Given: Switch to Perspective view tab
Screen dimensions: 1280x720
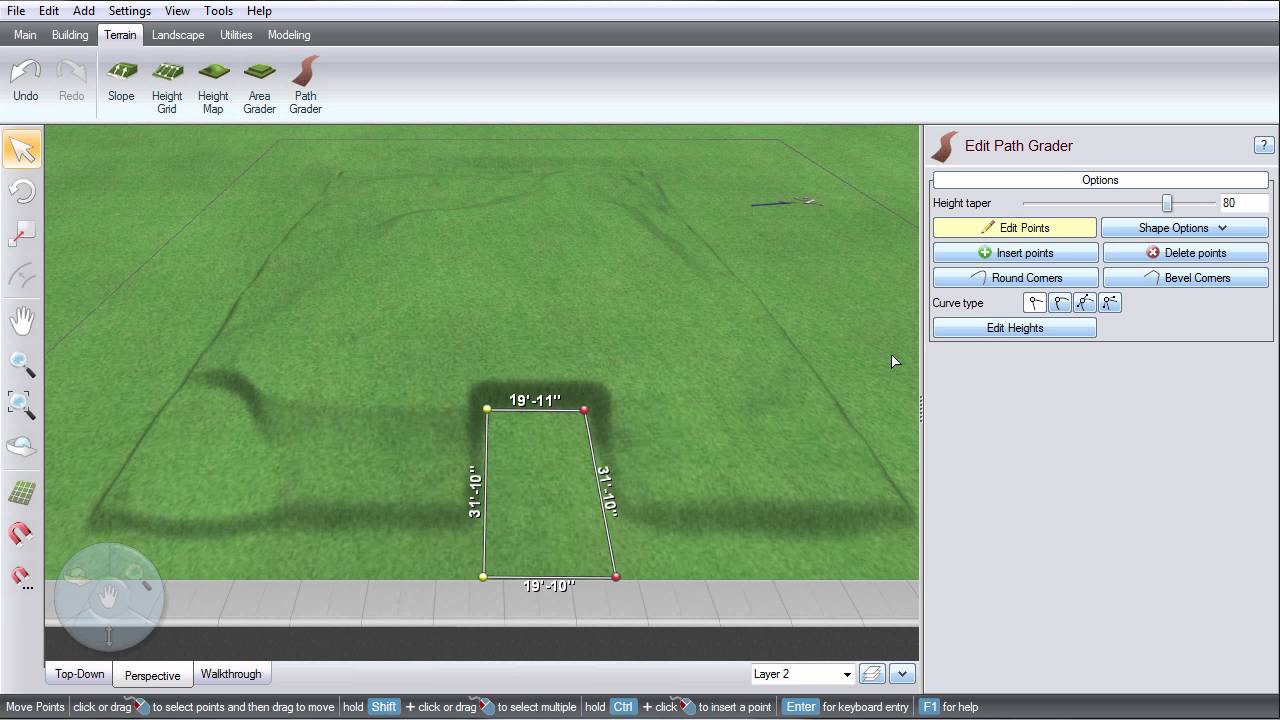Looking at the screenshot, I should click(x=153, y=675).
